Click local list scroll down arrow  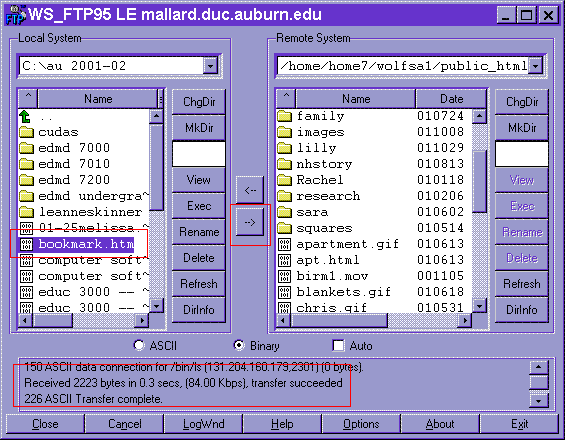click(156, 306)
